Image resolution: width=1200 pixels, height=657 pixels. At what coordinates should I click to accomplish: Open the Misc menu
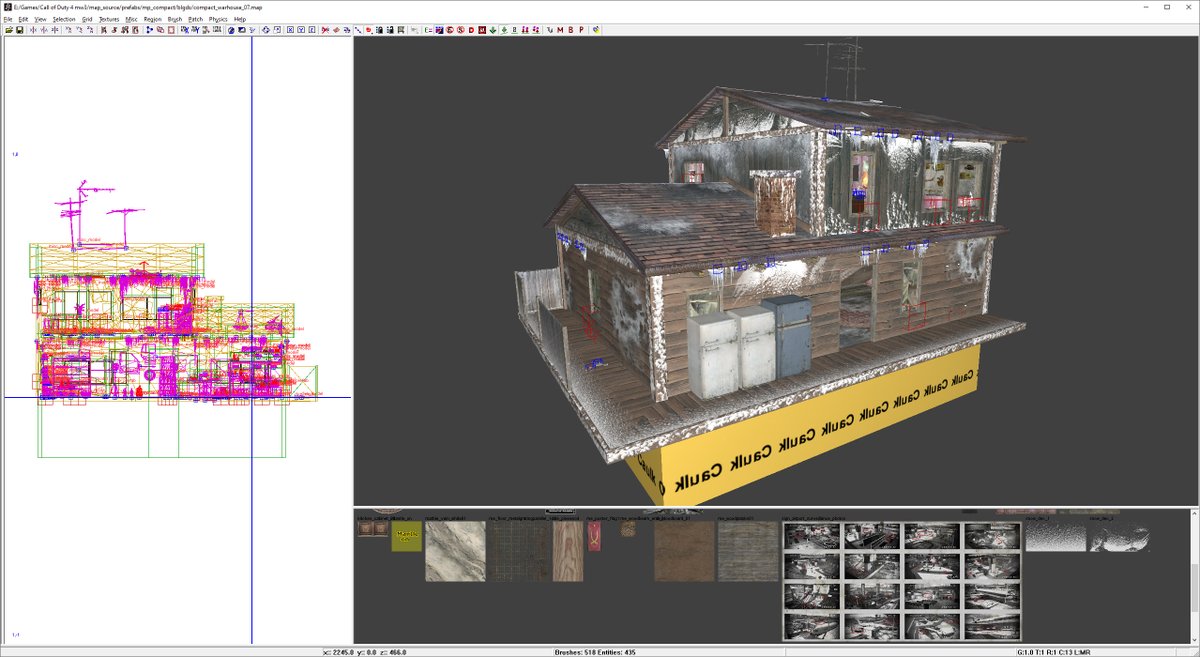131,19
